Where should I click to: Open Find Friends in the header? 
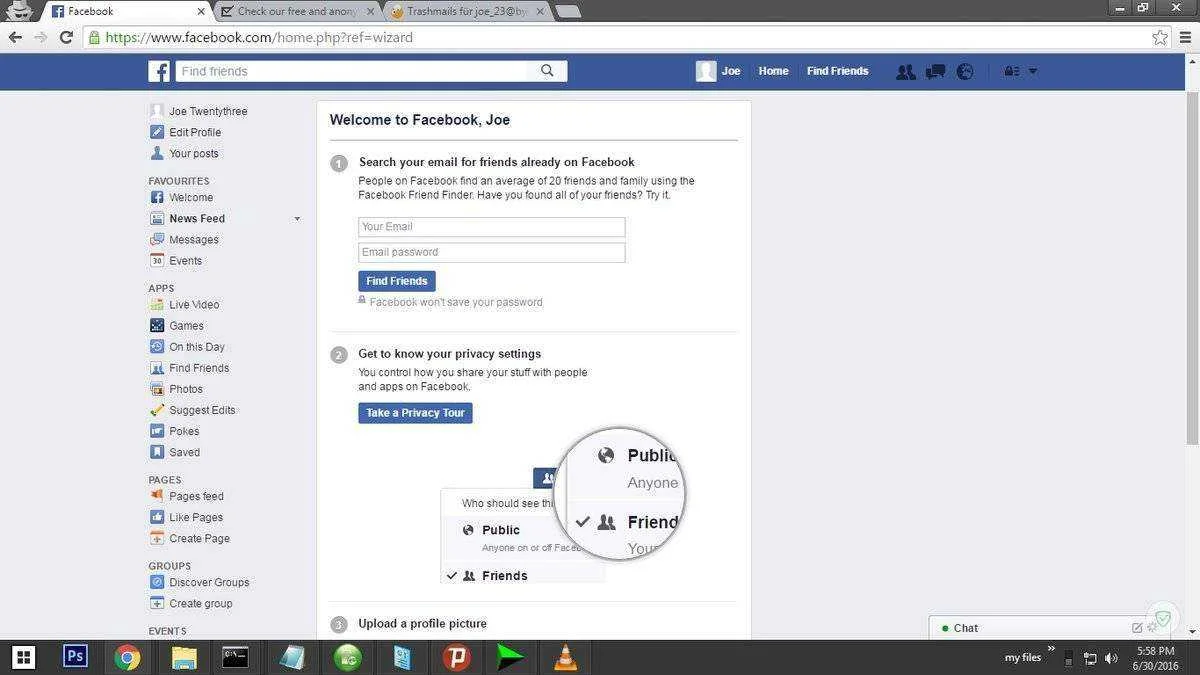[837, 71]
